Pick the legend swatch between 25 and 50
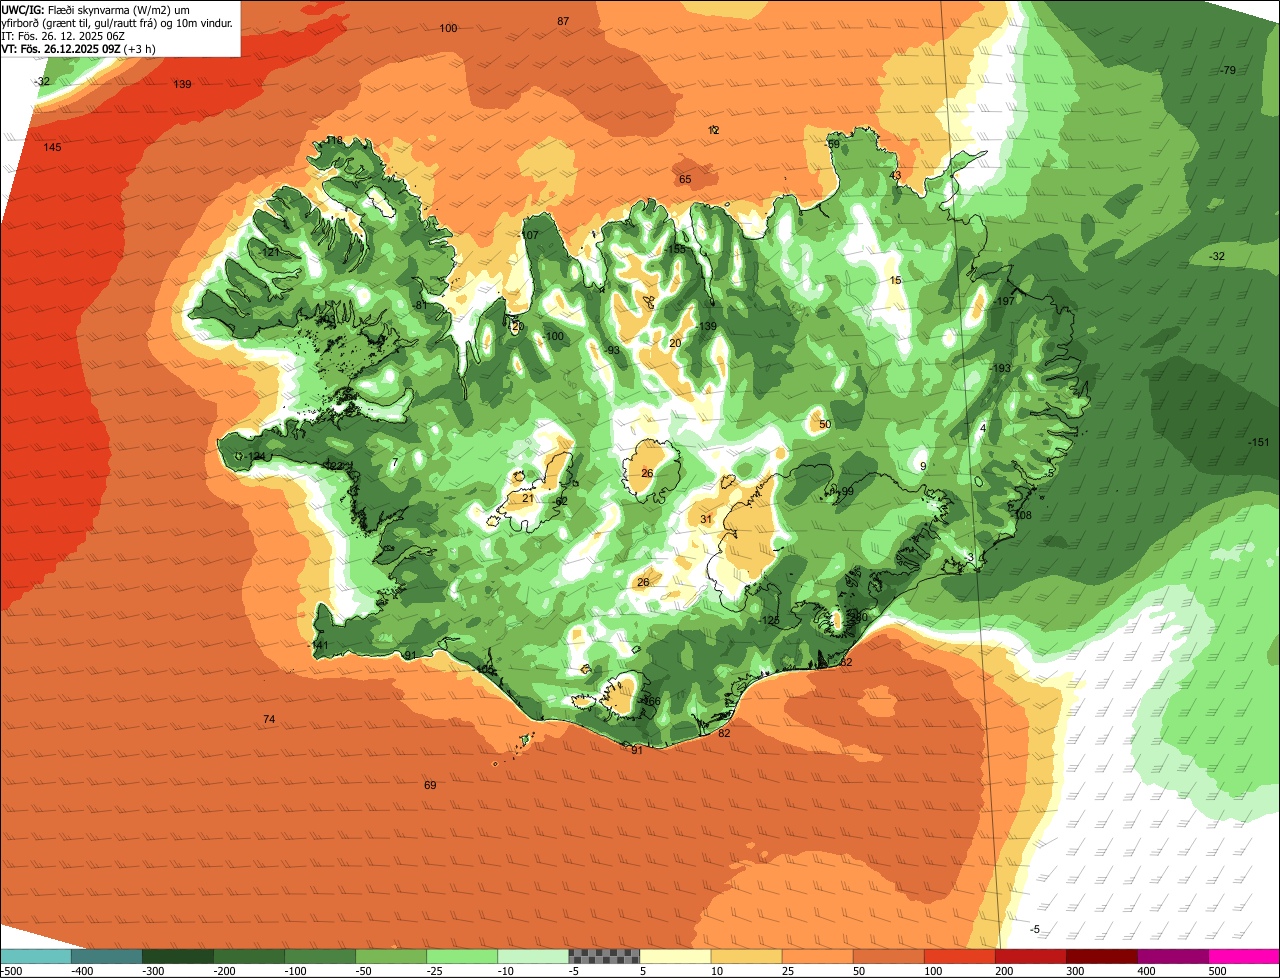Image resolution: width=1280 pixels, height=978 pixels. click(817, 956)
